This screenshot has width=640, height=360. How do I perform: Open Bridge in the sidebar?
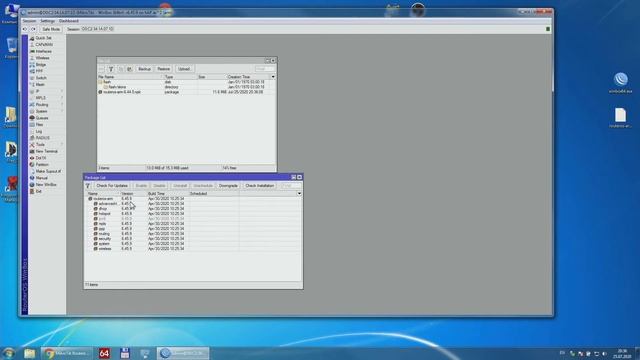pyautogui.click(x=41, y=64)
